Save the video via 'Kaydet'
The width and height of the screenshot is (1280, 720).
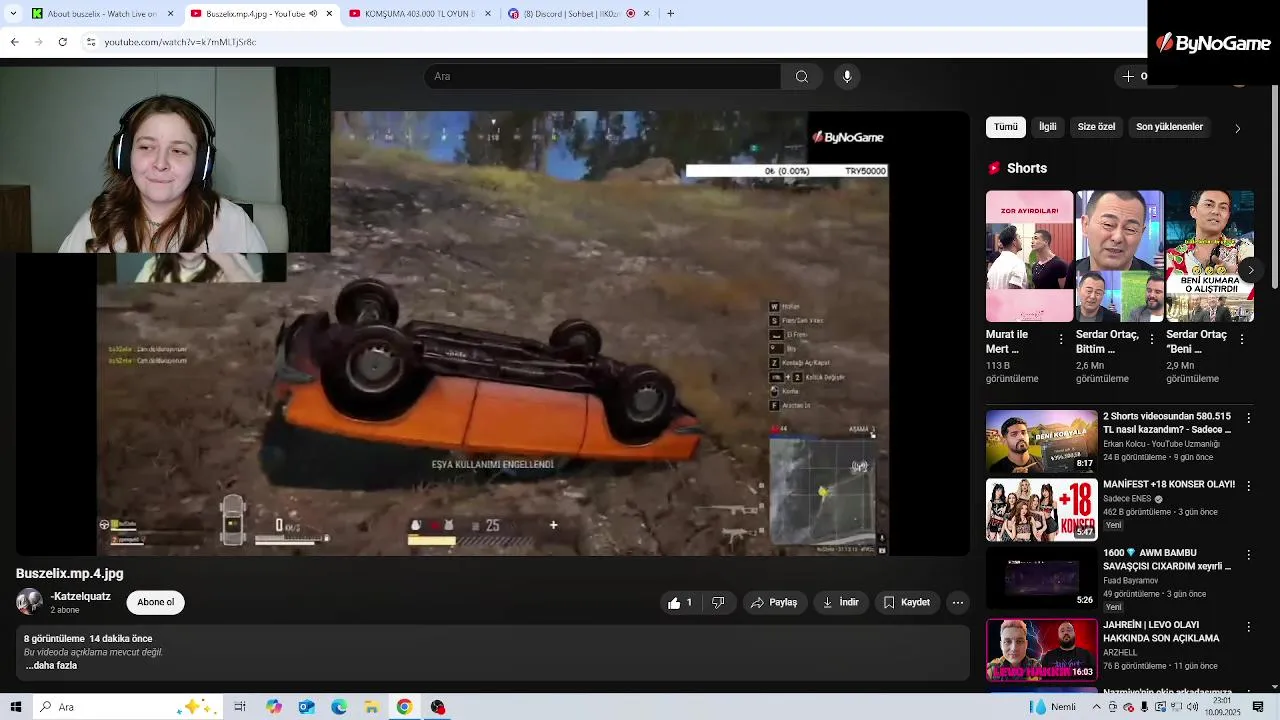click(x=907, y=602)
